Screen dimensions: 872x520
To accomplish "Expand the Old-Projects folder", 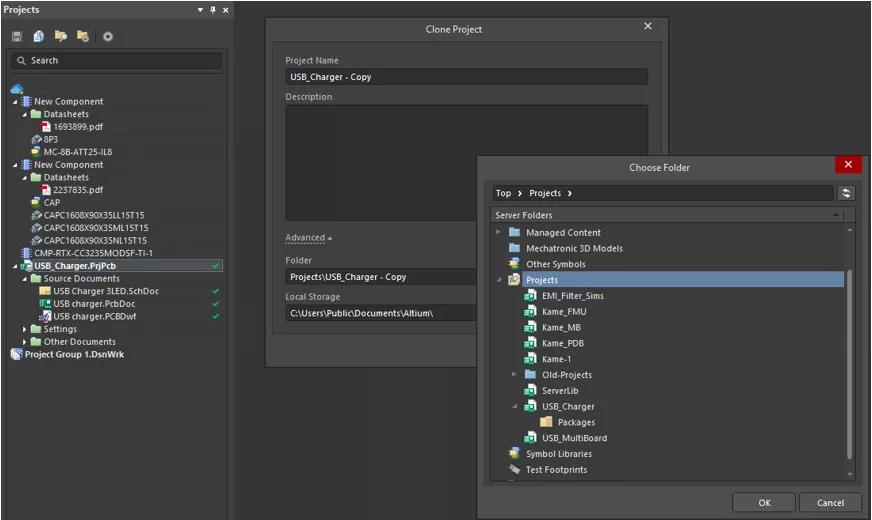I will (515, 375).
